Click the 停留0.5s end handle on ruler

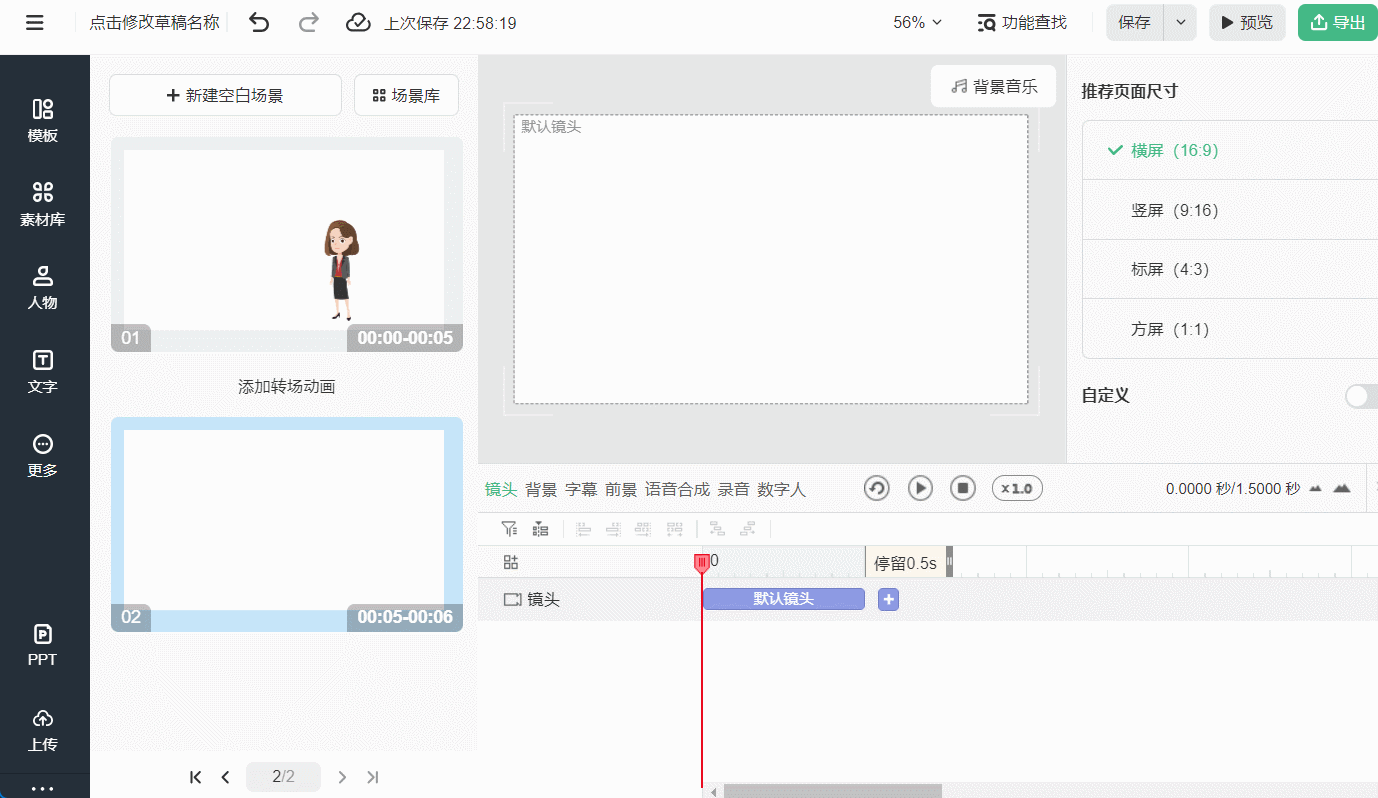(x=949, y=562)
